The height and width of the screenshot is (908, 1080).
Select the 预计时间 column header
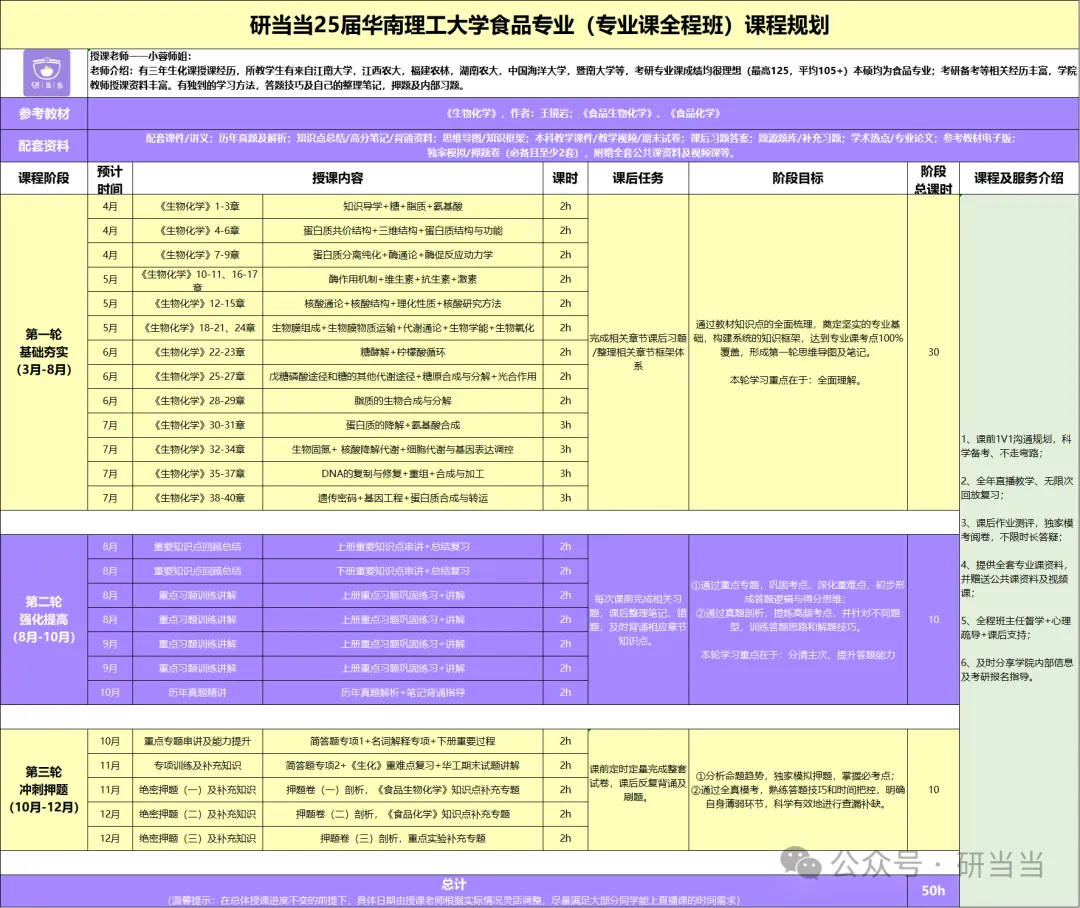[110, 179]
